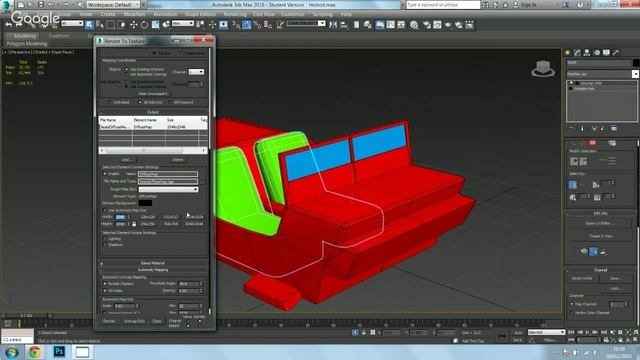The height and width of the screenshot is (360, 640).
Task: Select Object Use Existing Channel radio button
Action: [127, 69]
